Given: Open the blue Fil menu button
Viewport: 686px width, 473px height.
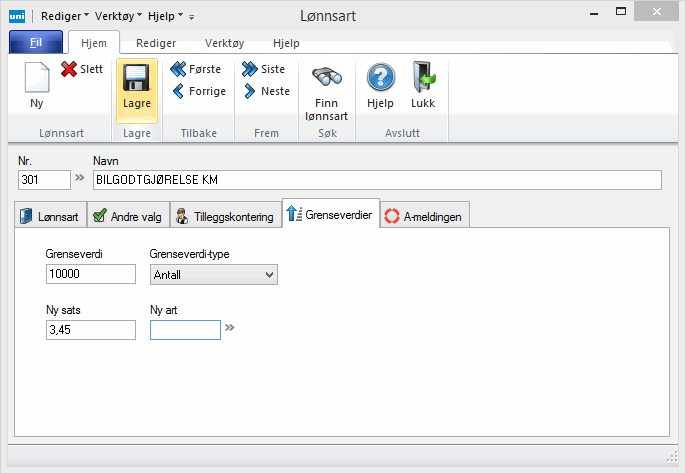Looking at the screenshot, I should 35,43.
